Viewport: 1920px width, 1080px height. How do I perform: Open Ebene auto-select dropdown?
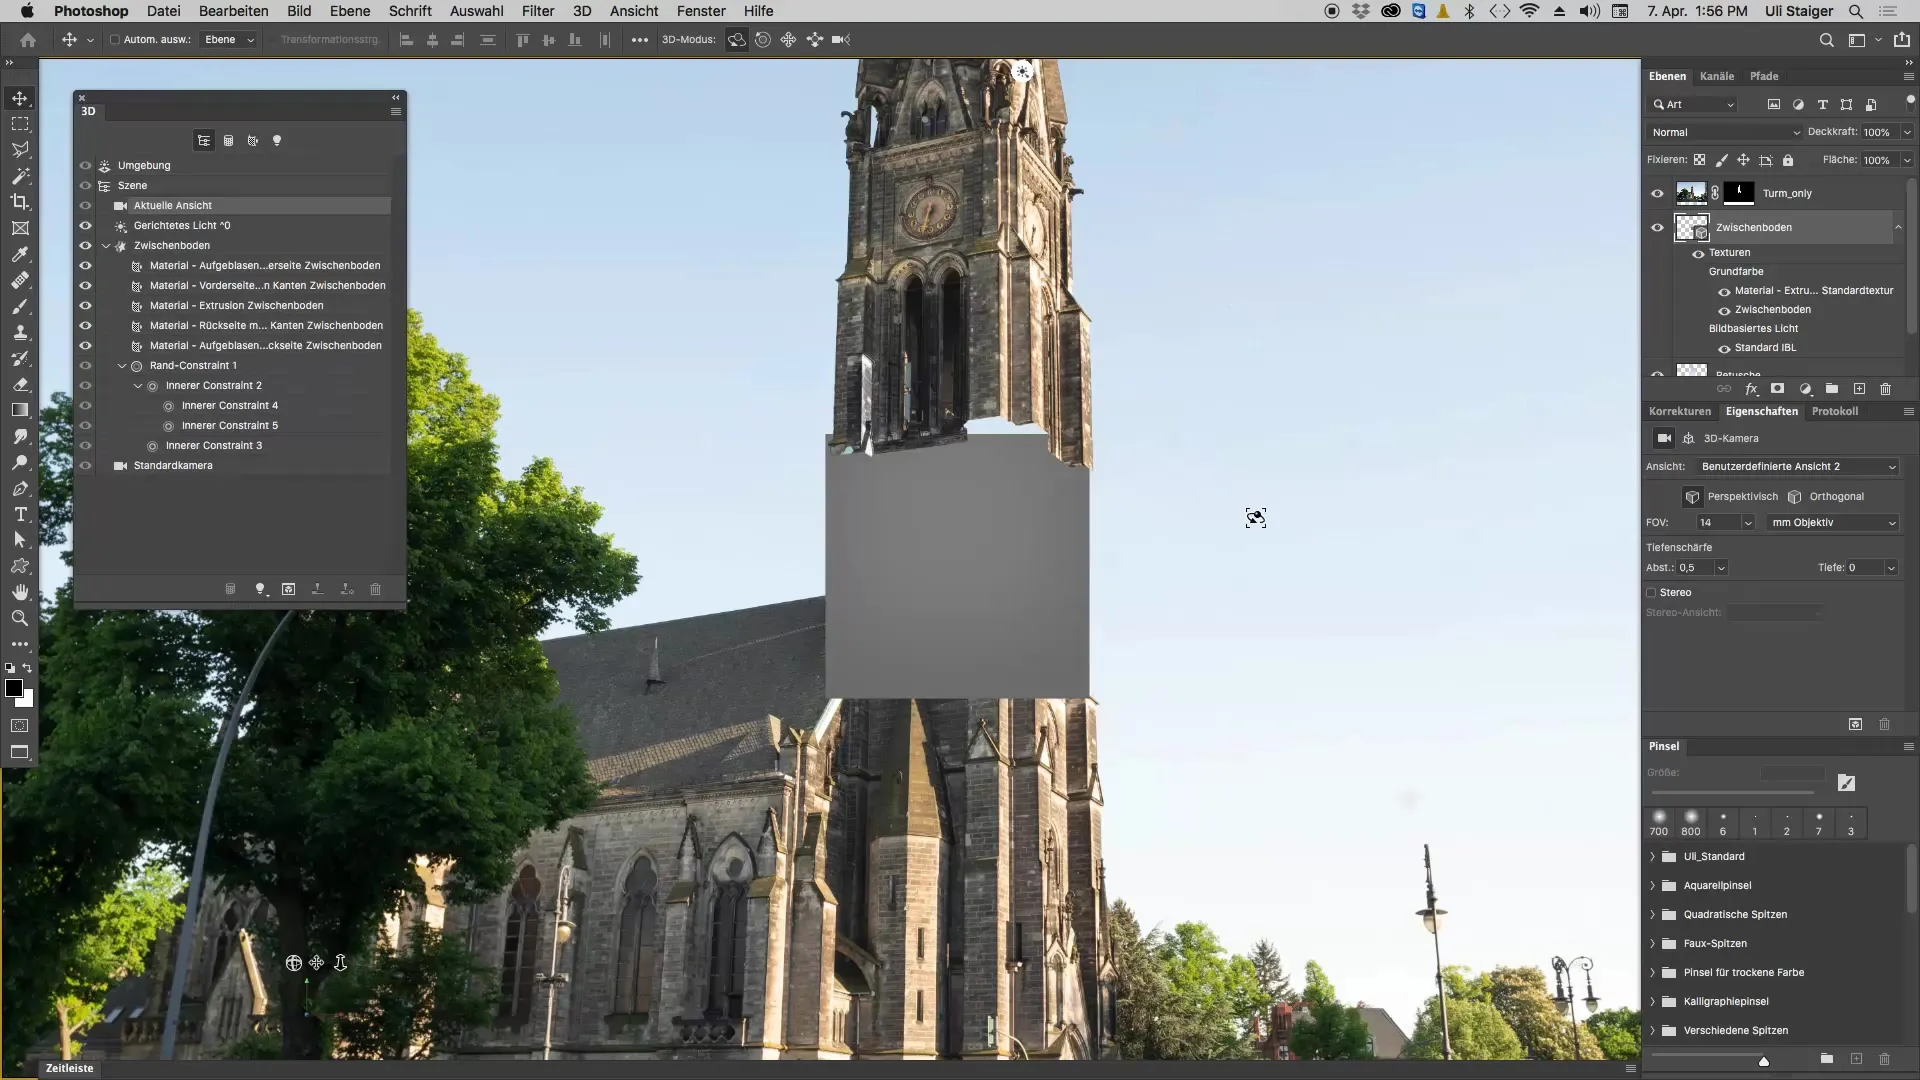coord(229,40)
